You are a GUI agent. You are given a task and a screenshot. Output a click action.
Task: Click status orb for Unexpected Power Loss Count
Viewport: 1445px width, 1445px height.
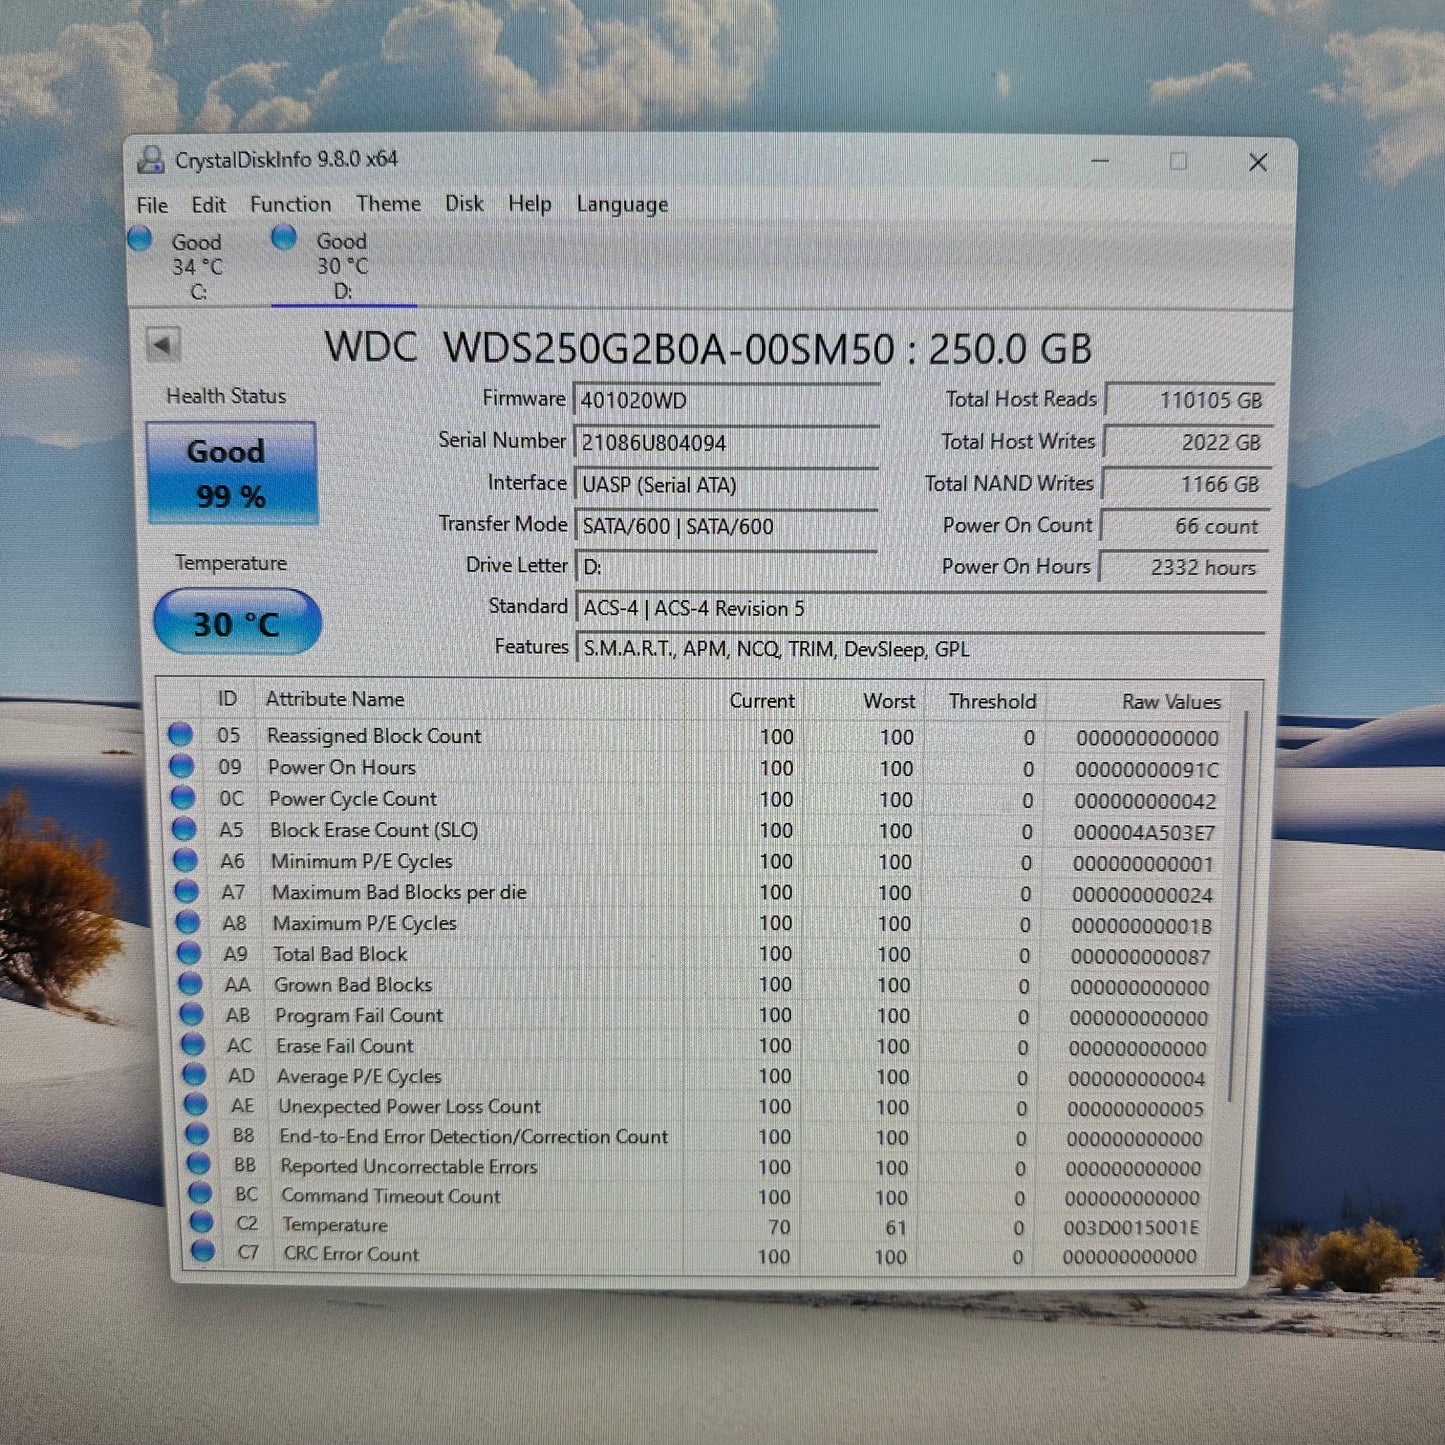(196, 1105)
